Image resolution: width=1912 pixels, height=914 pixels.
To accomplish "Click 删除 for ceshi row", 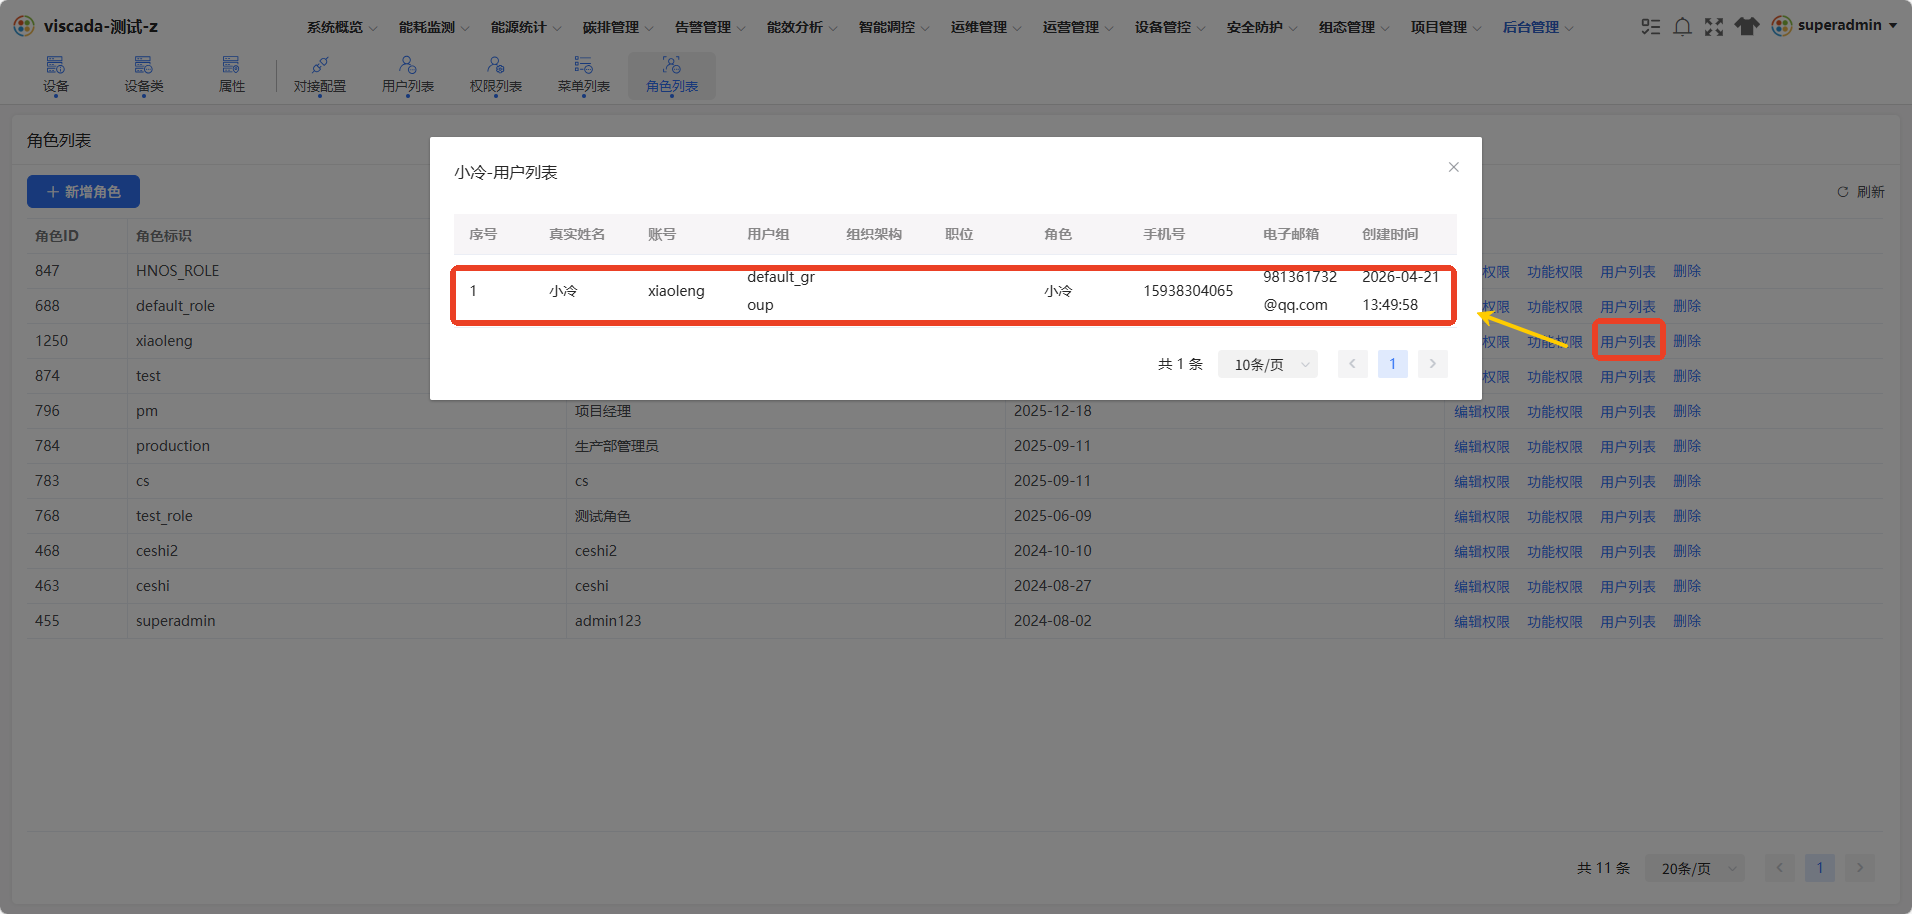I will 1687,586.
